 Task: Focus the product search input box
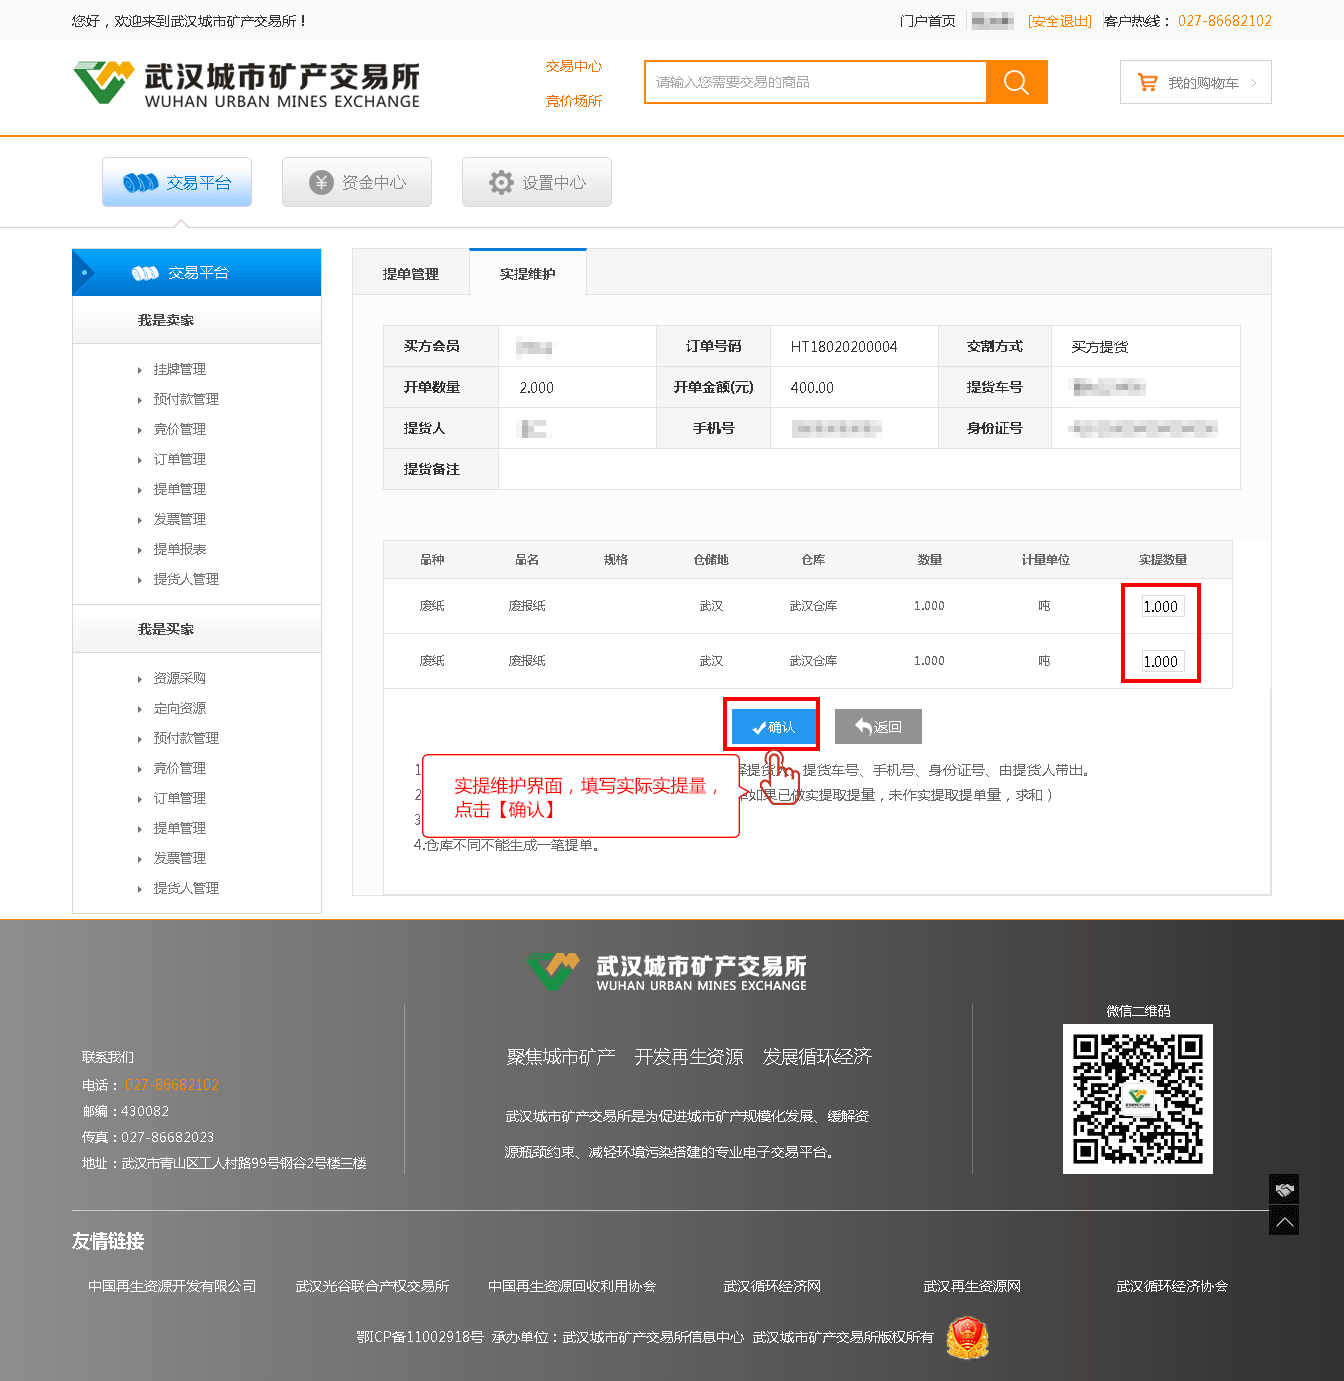click(x=815, y=82)
